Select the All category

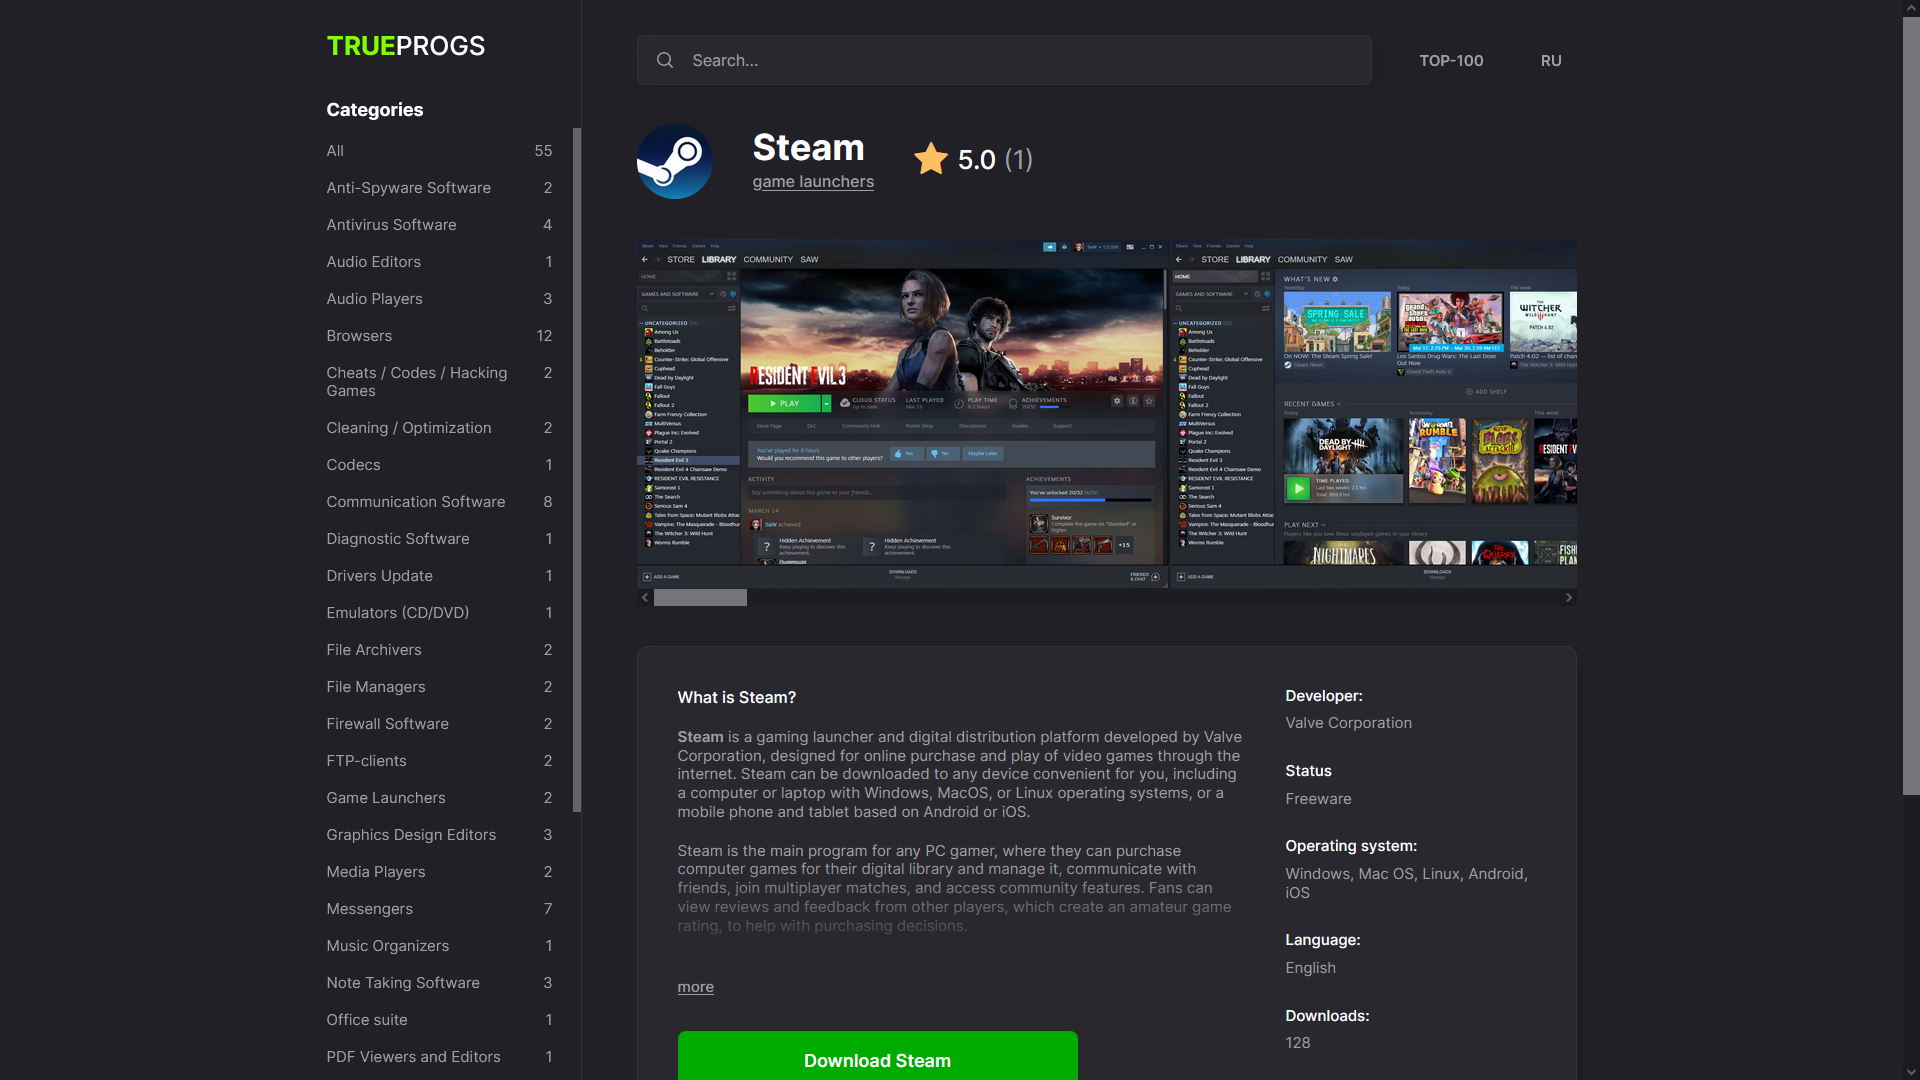[439, 151]
